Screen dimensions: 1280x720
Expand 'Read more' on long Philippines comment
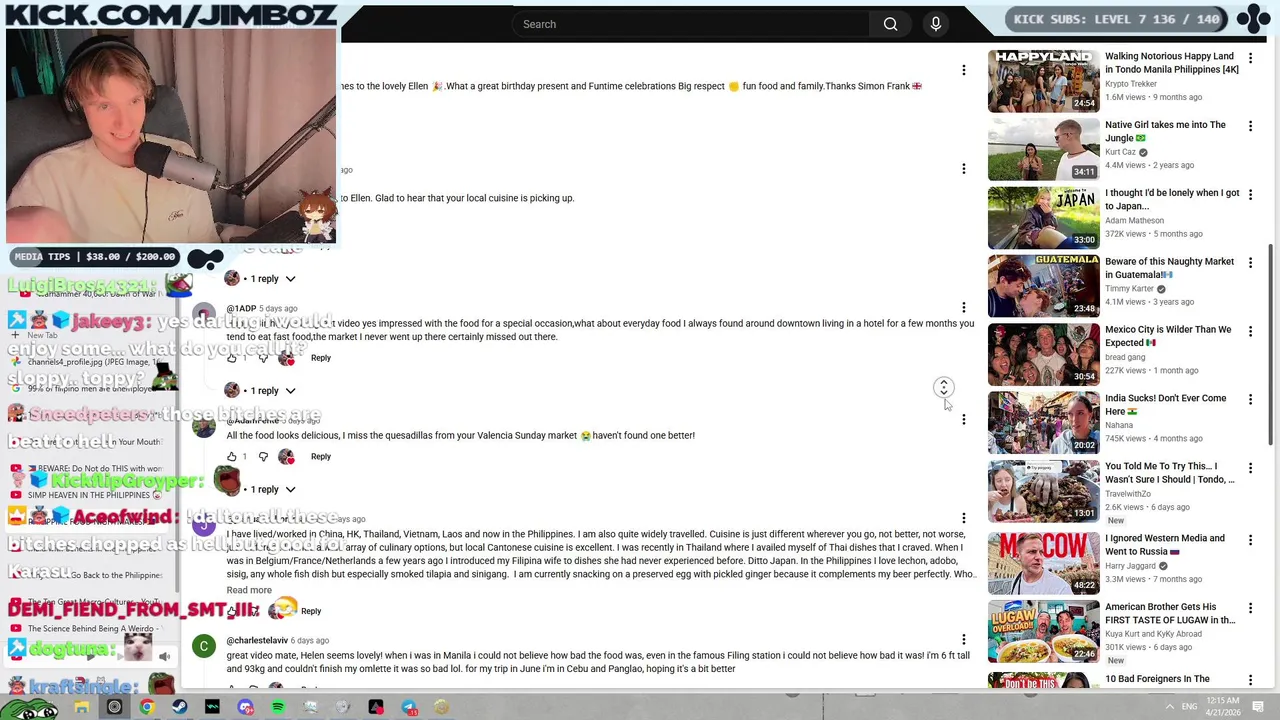[x=249, y=590]
